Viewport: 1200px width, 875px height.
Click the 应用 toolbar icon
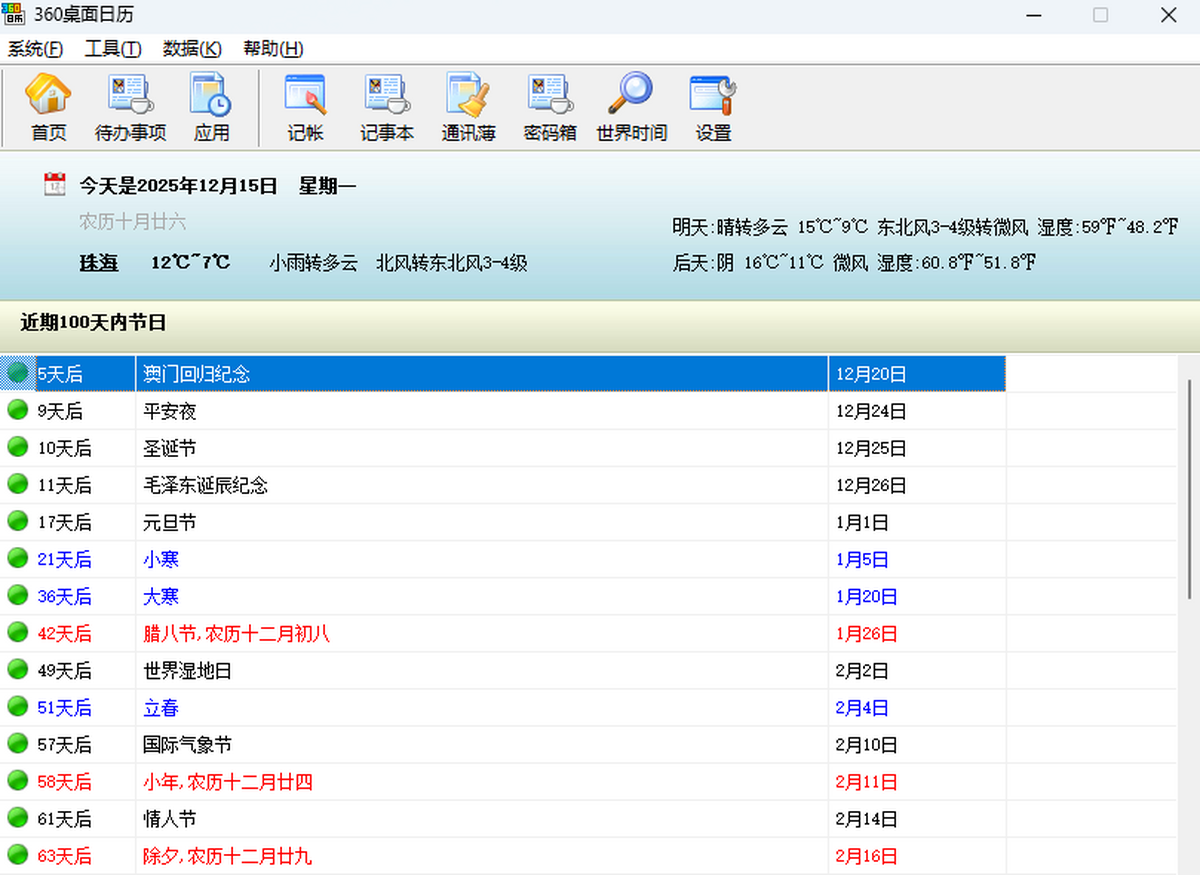coord(211,106)
